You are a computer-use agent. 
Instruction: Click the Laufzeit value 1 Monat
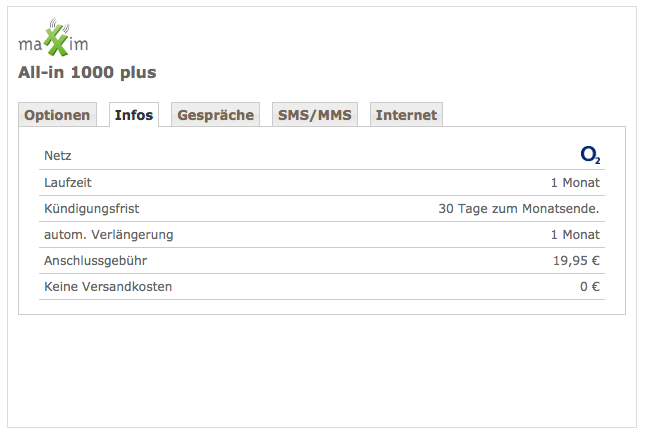coord(575,183)
